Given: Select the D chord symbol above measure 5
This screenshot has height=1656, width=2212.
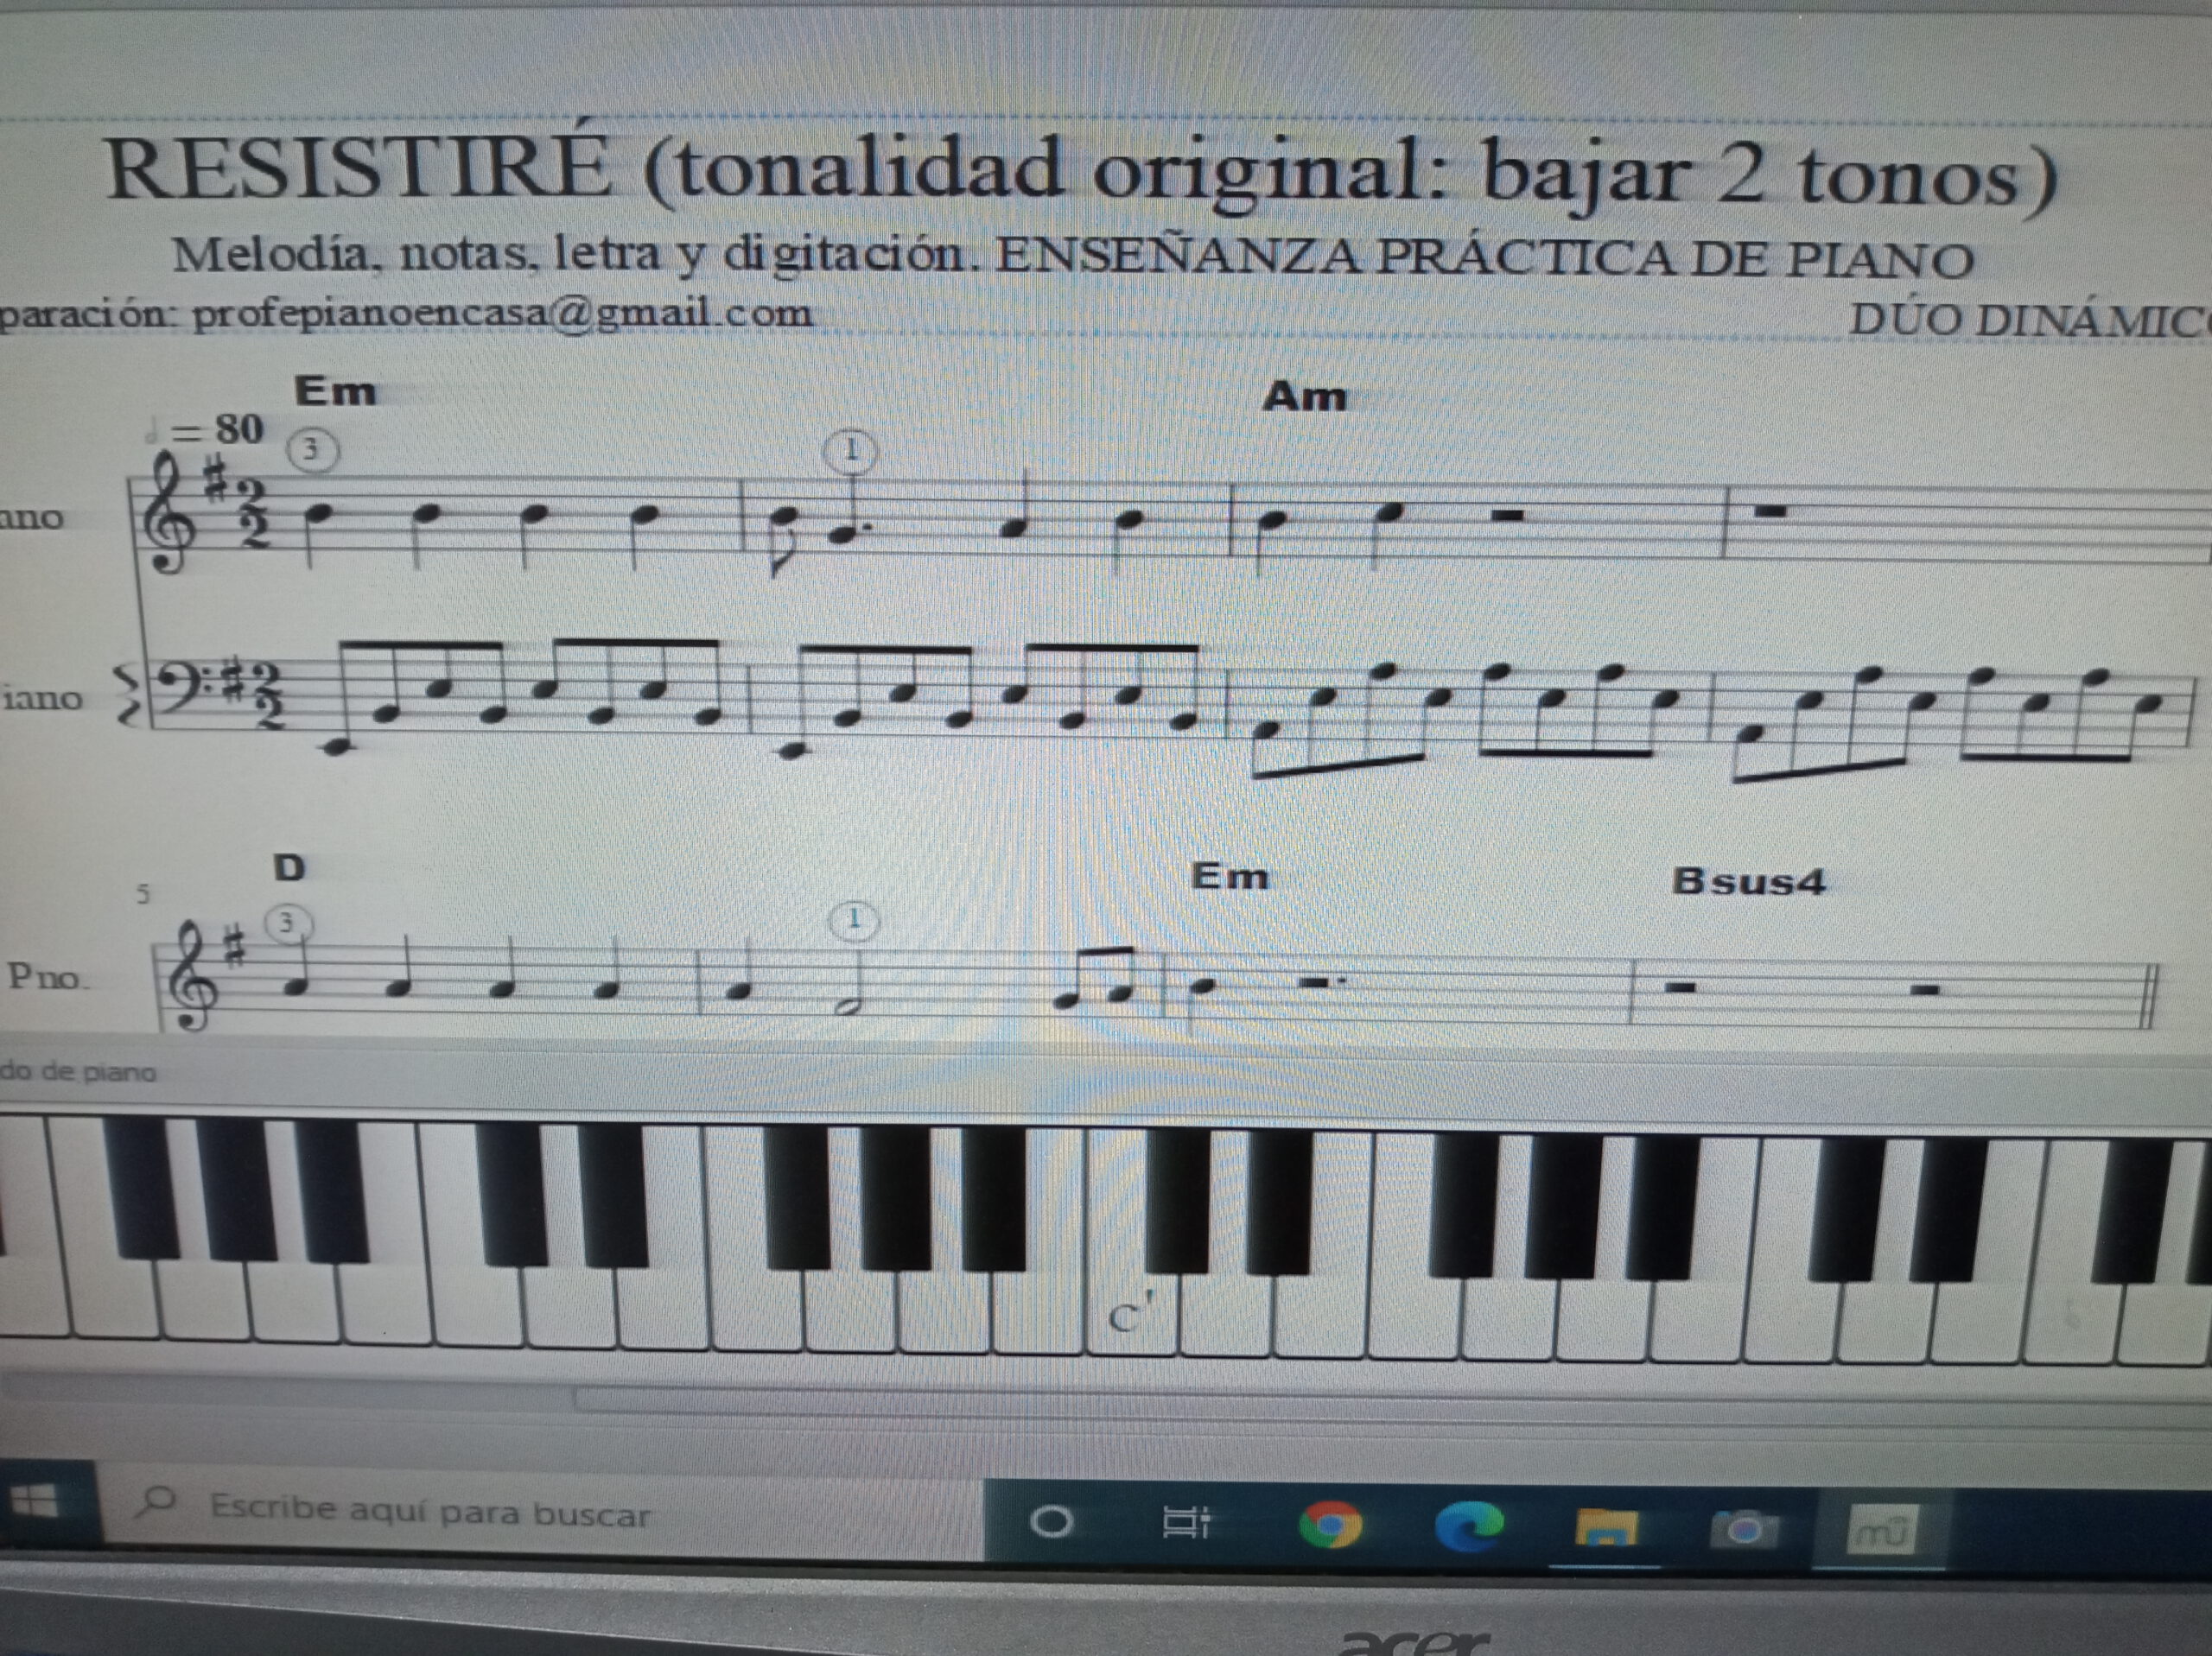Looking at the screenshot, I should 289,867.
